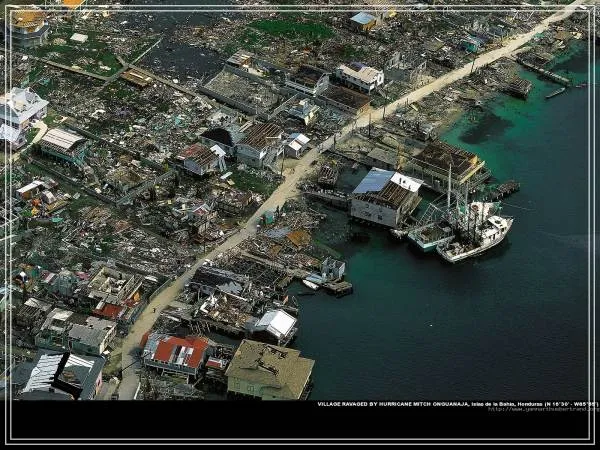This screenshot has width=600, height=450.
Task: Select the small white-roofed house near shoreline
Action: (x=275, y=323)
